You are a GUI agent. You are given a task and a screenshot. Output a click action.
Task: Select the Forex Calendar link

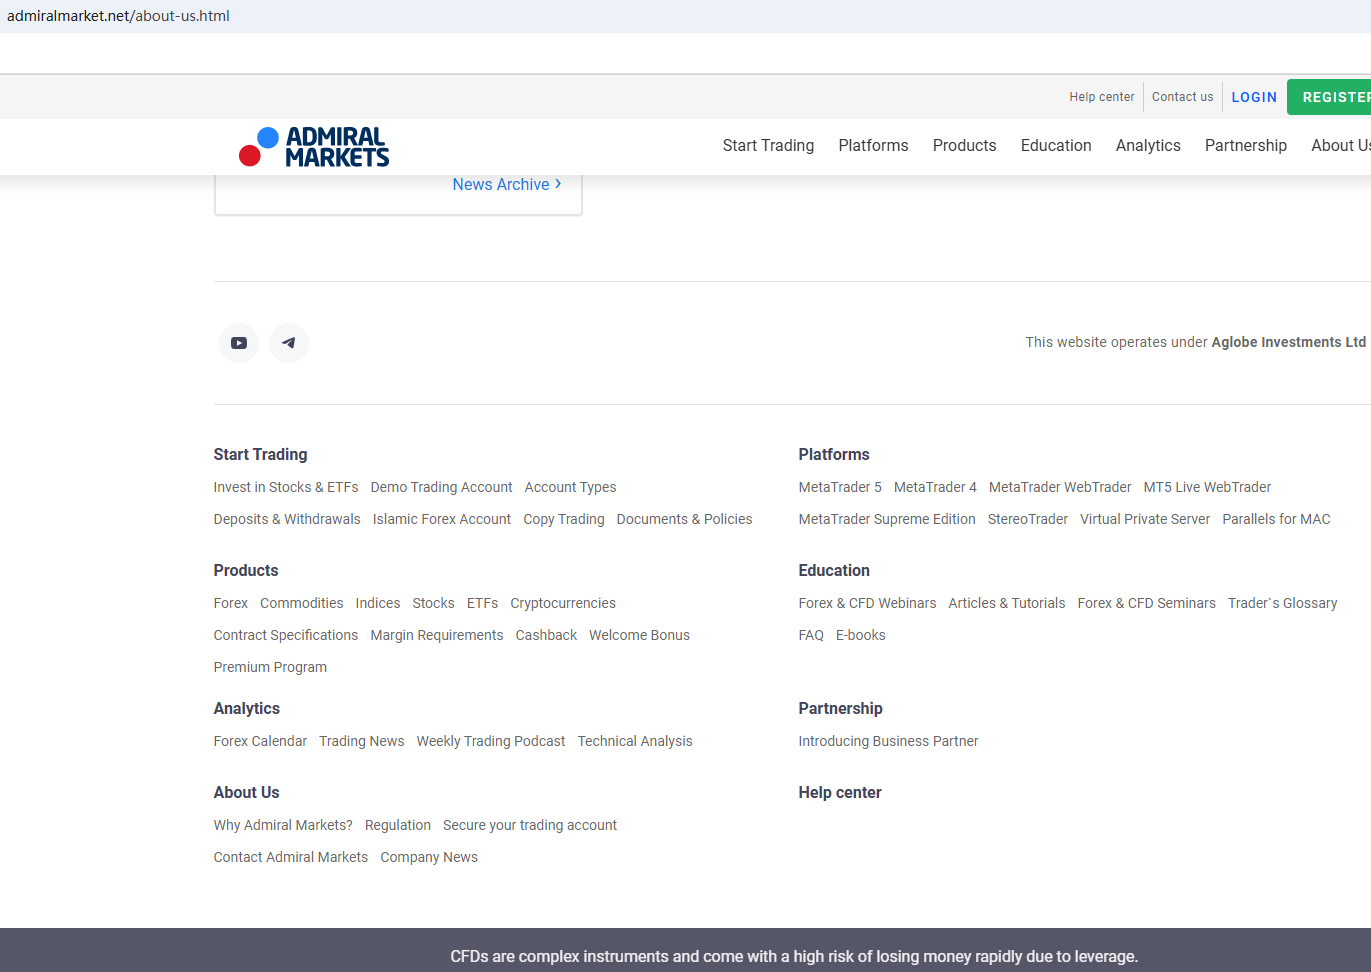click(x=260, y=741)
